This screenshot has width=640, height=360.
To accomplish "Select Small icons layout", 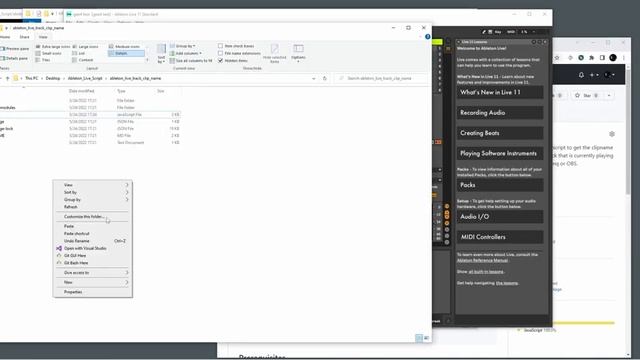I will pos(49,53).
